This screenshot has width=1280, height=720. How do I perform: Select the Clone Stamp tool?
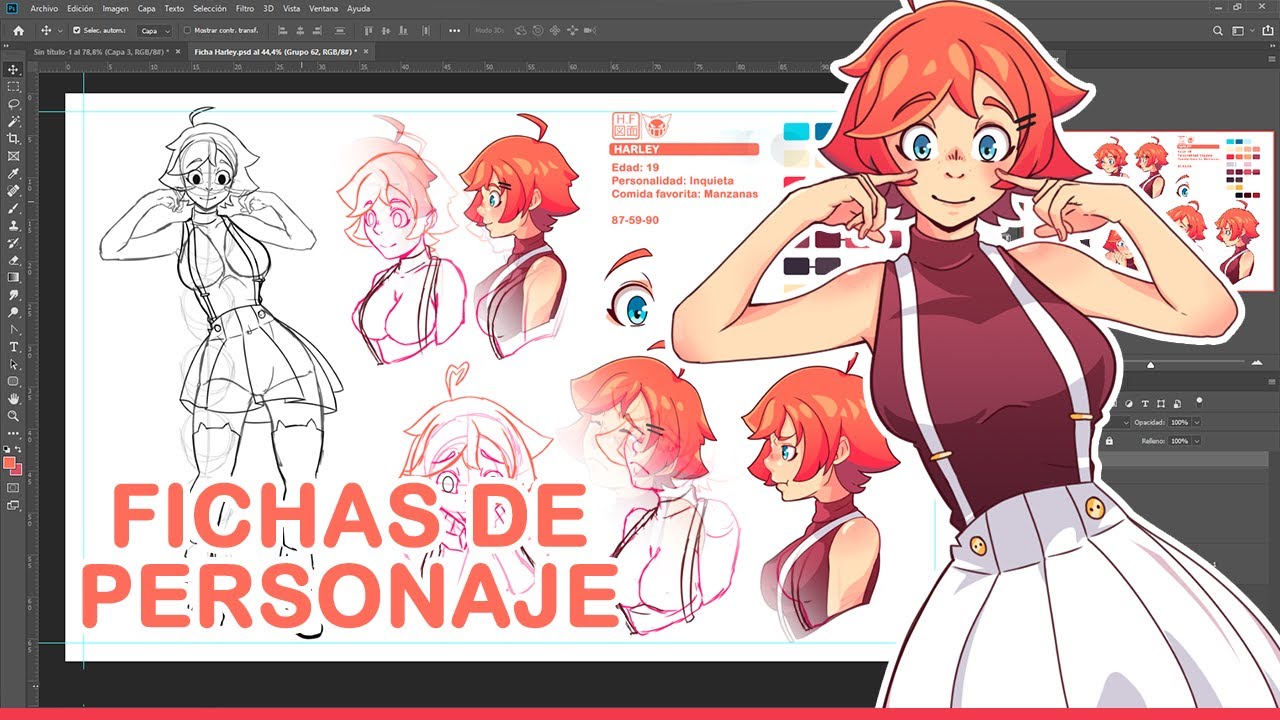coord(14,225)
